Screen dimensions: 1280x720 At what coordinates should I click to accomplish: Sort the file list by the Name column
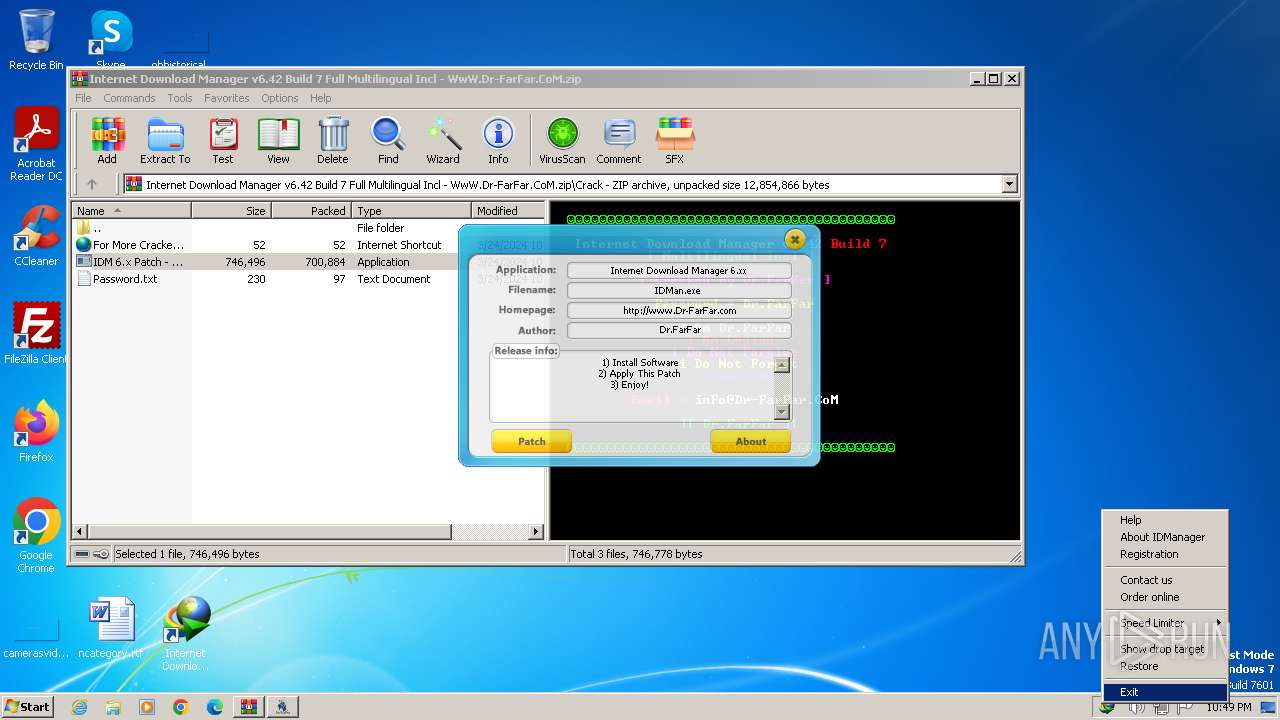coord(131,211)
